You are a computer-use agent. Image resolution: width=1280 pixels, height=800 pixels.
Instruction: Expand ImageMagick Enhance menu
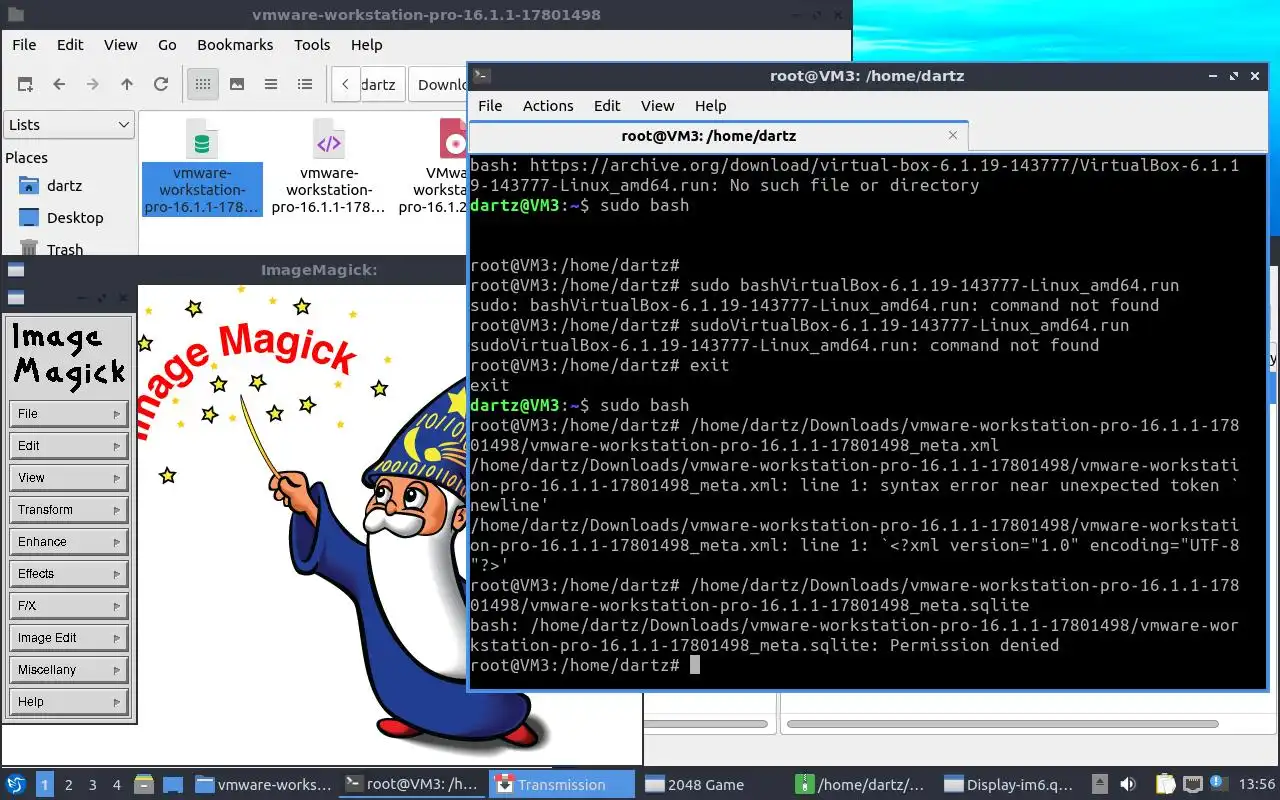coord(69,542)
